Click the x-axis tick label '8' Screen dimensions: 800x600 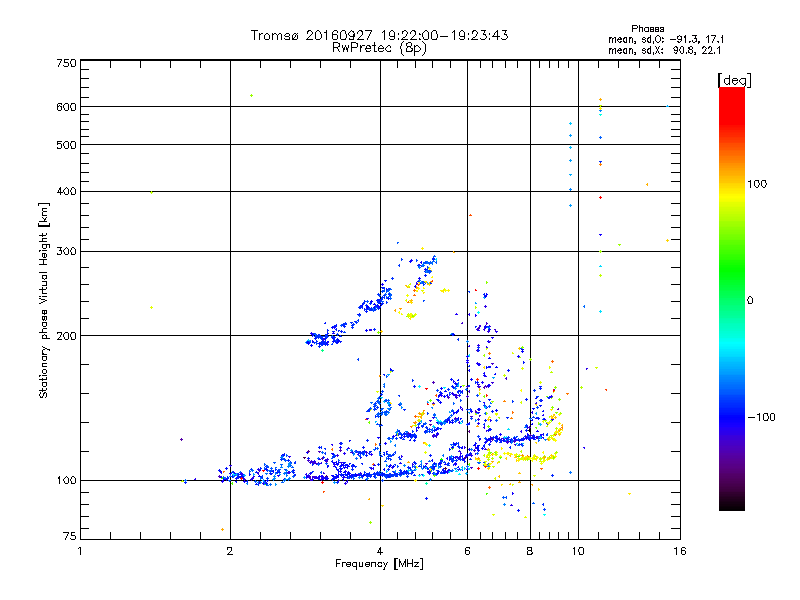click(x=530, y=551)
